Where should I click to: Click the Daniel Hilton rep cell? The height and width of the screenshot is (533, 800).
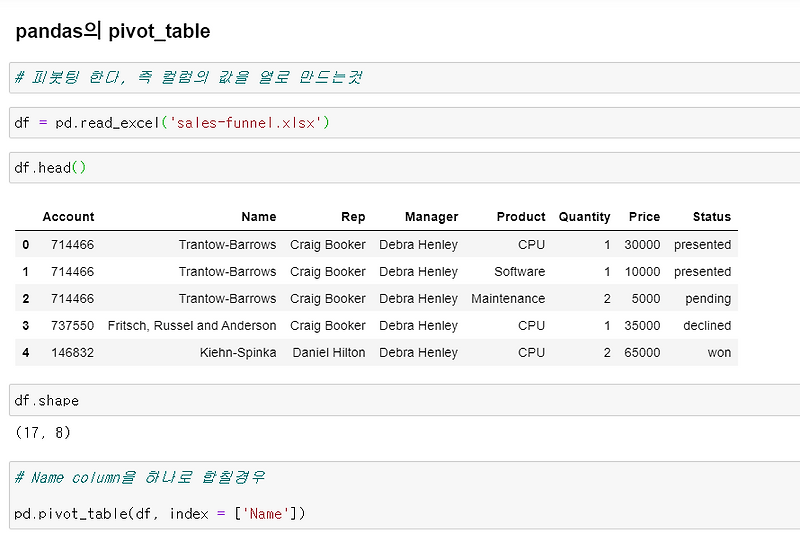coord(329,353)
